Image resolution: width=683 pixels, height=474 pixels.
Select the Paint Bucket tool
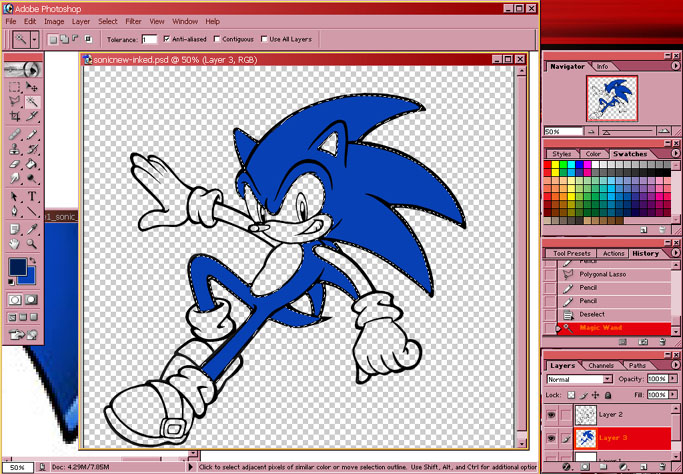31,164
